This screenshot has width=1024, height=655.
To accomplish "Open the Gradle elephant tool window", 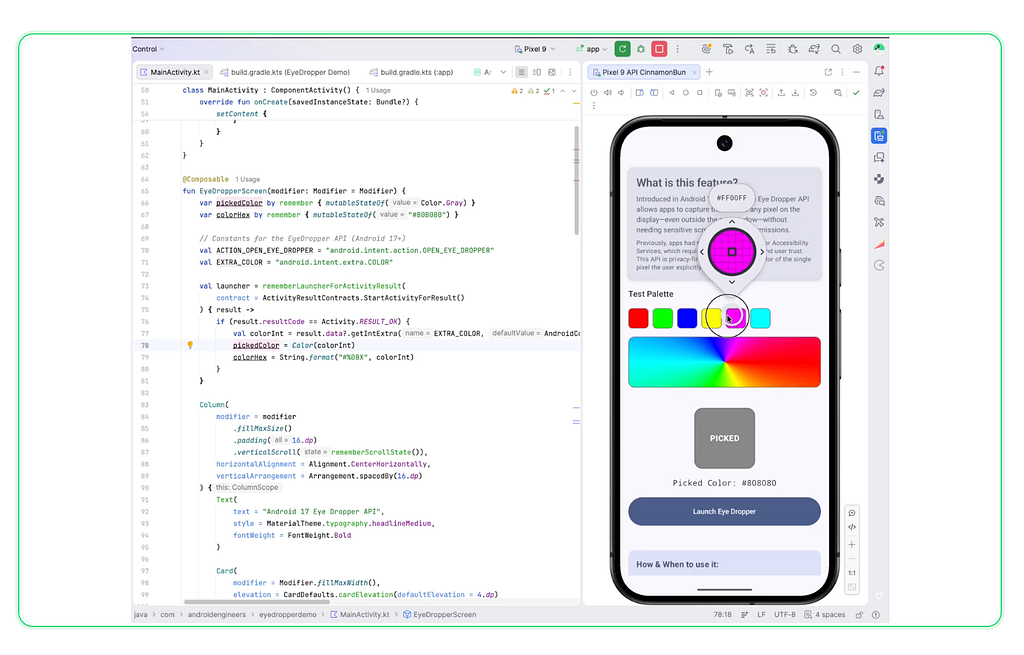I will pyautogui.click(x=879, y=93).
